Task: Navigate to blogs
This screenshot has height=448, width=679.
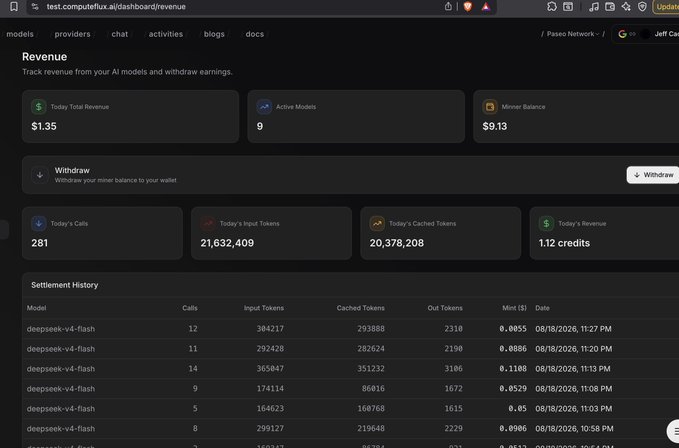Action: (x=214, y=34)
